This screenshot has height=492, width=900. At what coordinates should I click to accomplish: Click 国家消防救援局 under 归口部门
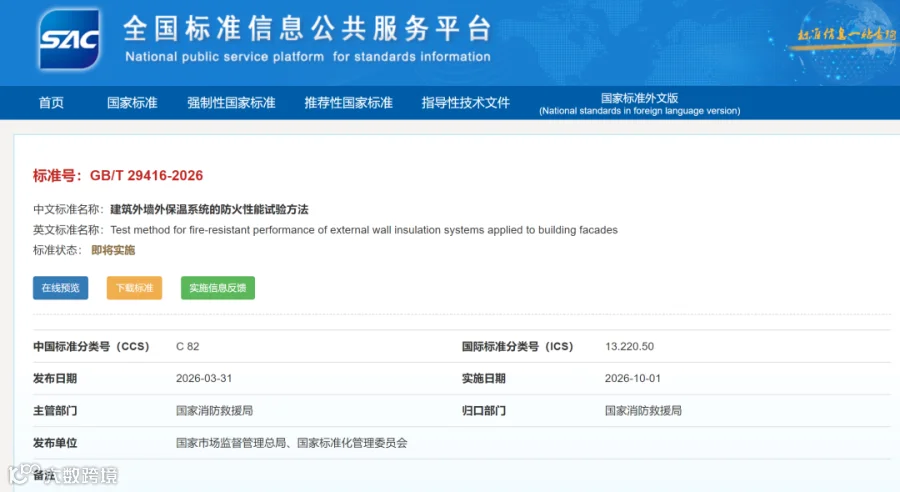tap(643, 410)
